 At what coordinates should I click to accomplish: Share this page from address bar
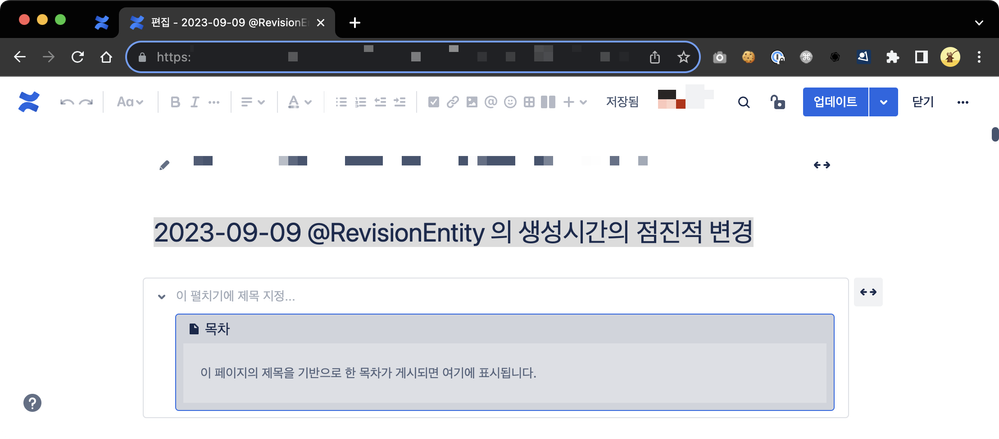[x=655, y=57]
